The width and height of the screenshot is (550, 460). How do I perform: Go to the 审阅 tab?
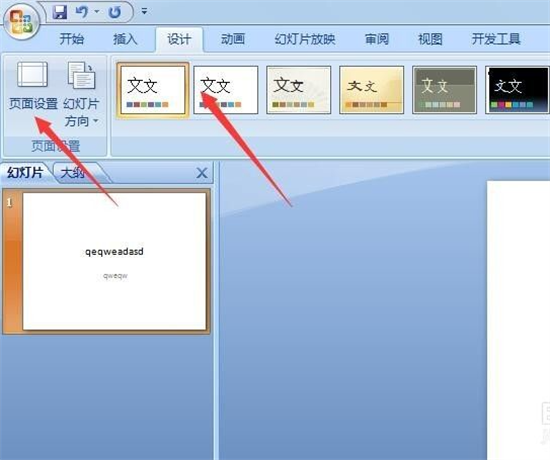377,39
